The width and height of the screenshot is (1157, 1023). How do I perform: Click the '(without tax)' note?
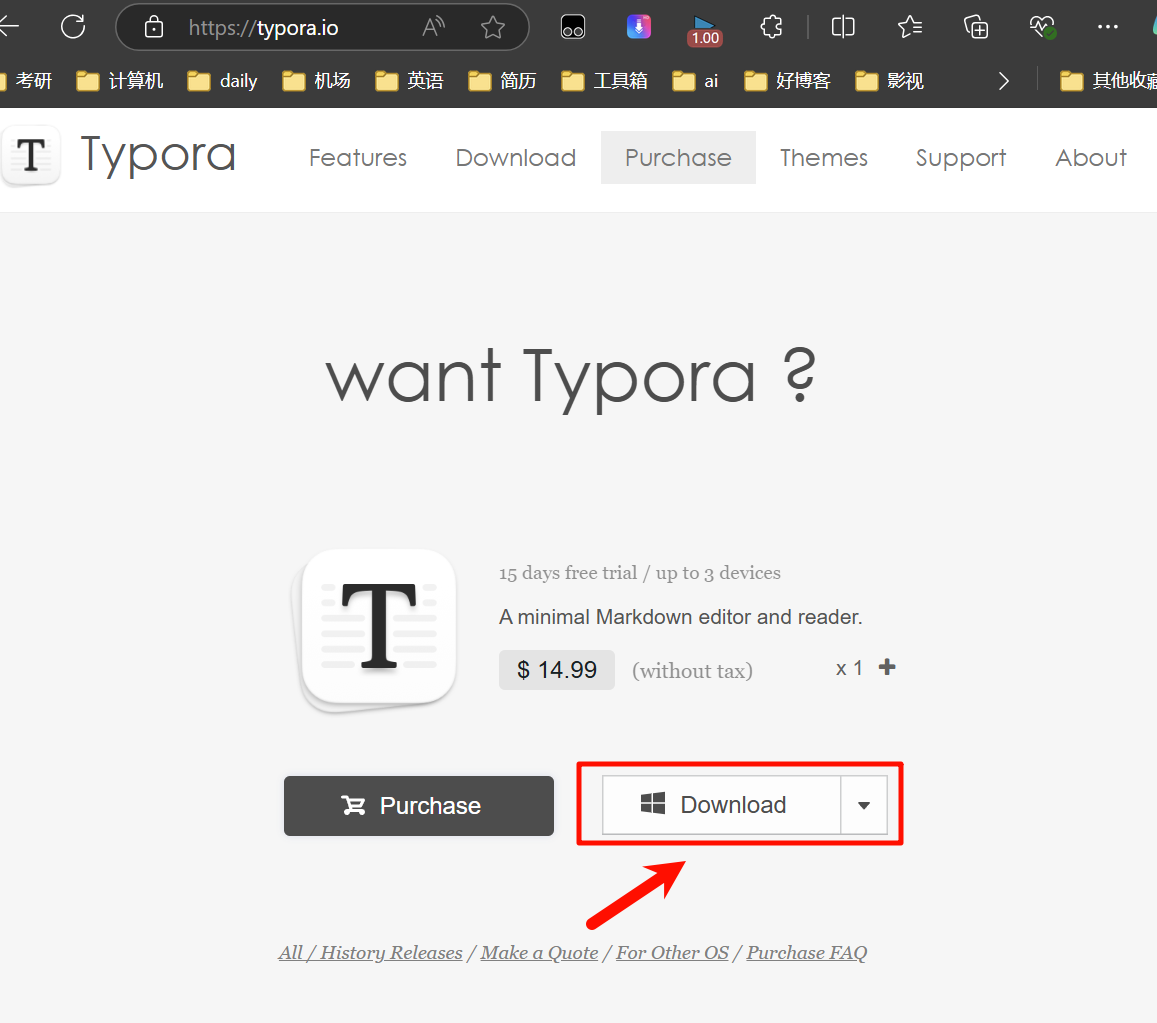tap(692, 670)
